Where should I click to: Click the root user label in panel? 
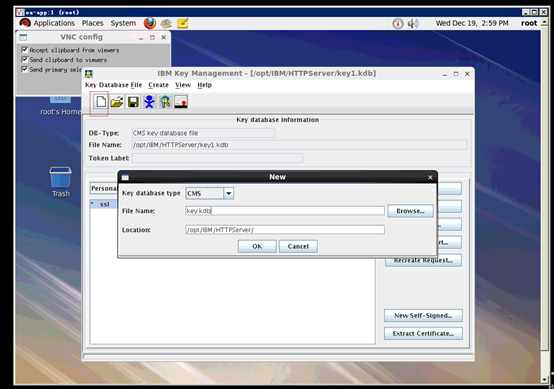point(529,23)
